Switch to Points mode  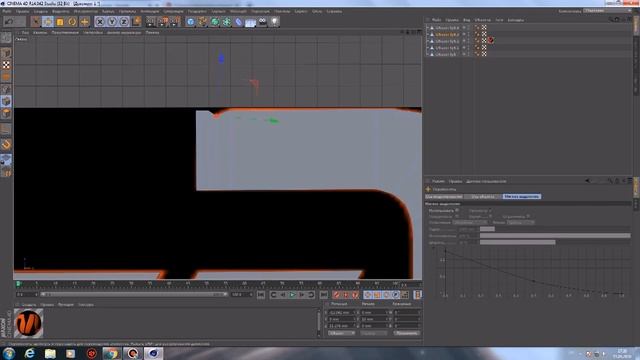point(6,89)
